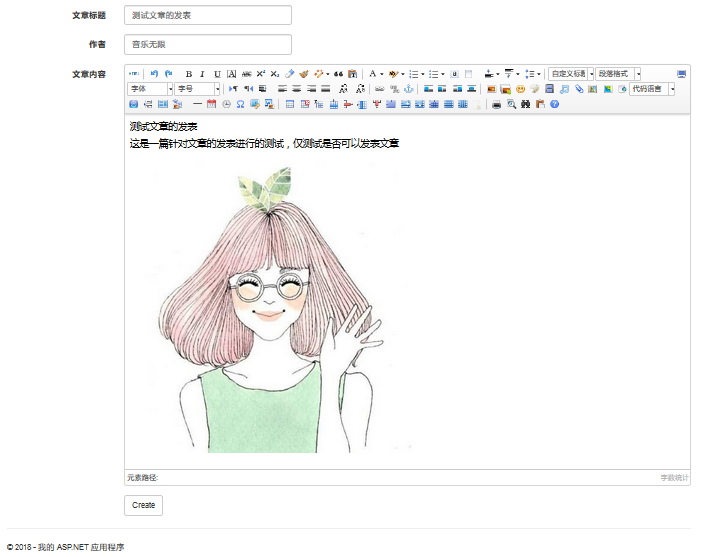Toggle bold formatting
This screenshot has width=722, height=557.
188,74
